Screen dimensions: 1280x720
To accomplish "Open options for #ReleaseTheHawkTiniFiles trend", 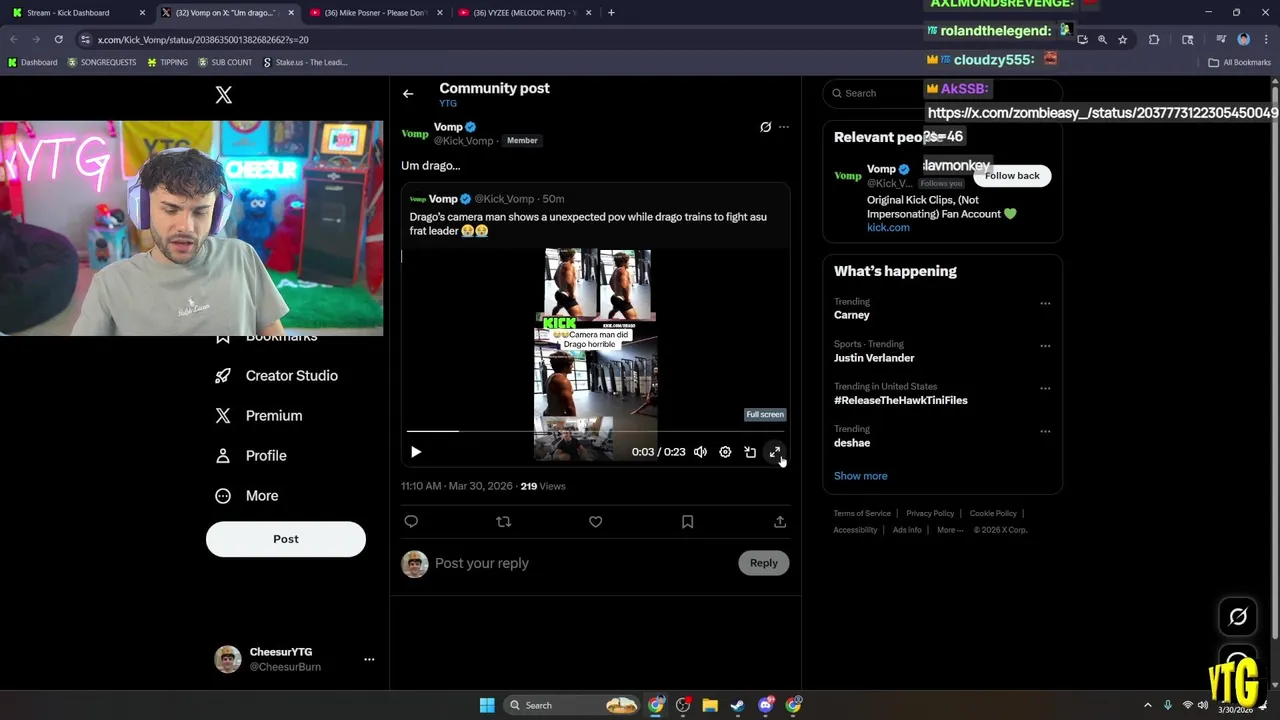I will coord(1045,389).
